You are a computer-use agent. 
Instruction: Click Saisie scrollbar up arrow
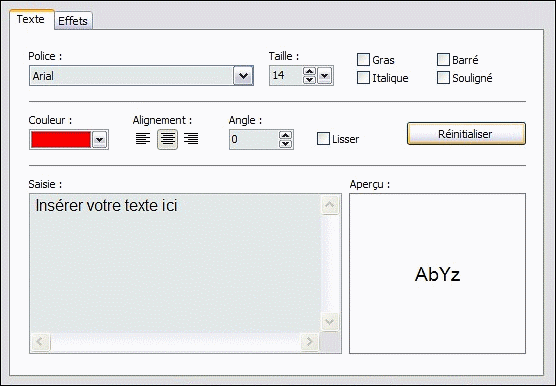(x=330, y=205)
